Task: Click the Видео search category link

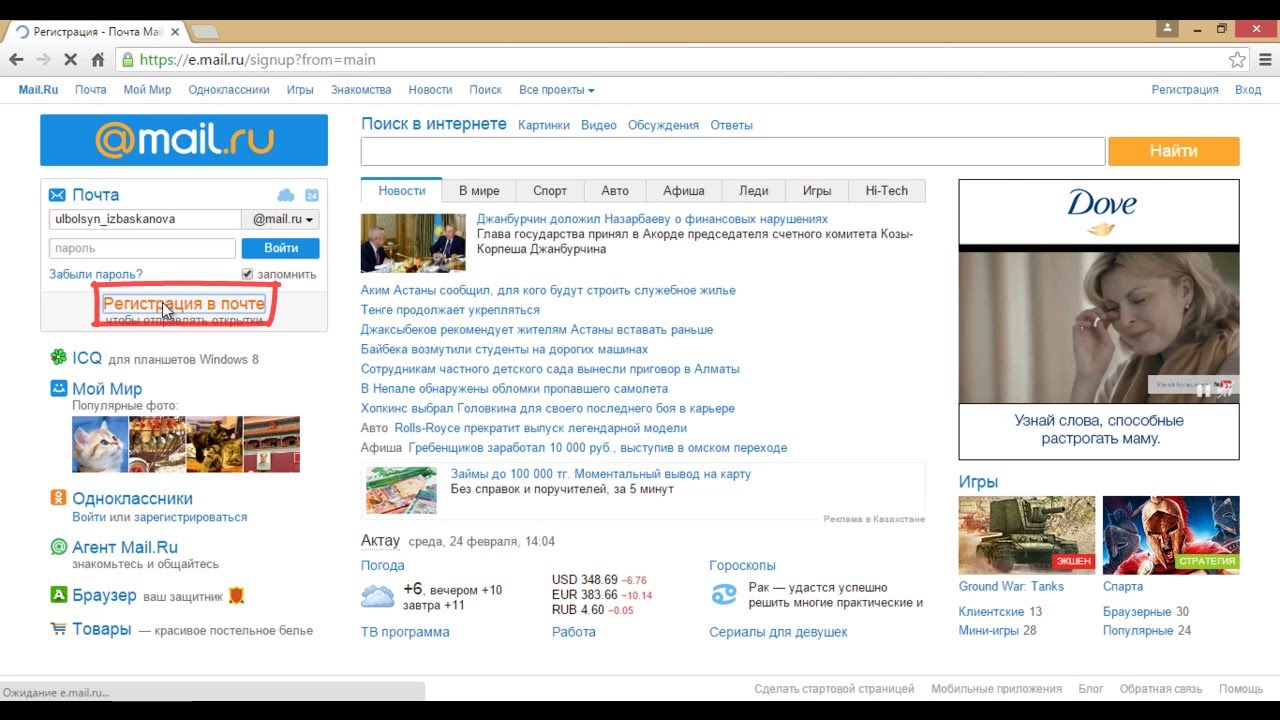Action: click(x=599, y=125)
